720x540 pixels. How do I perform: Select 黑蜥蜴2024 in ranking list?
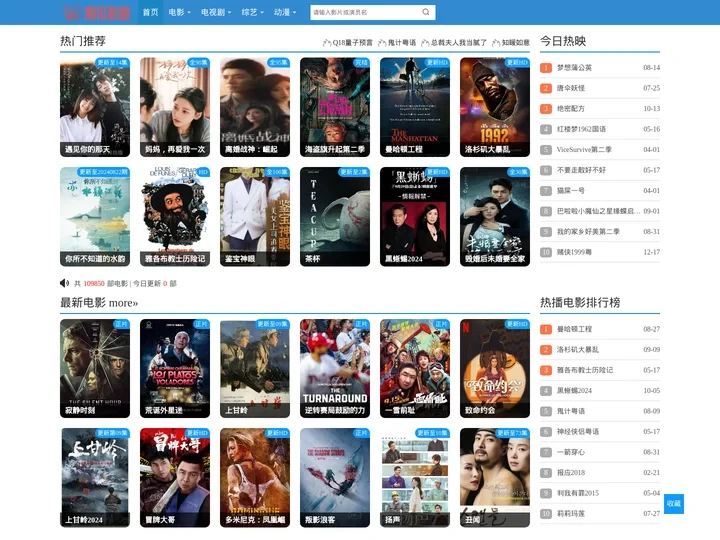coord(574,391)
